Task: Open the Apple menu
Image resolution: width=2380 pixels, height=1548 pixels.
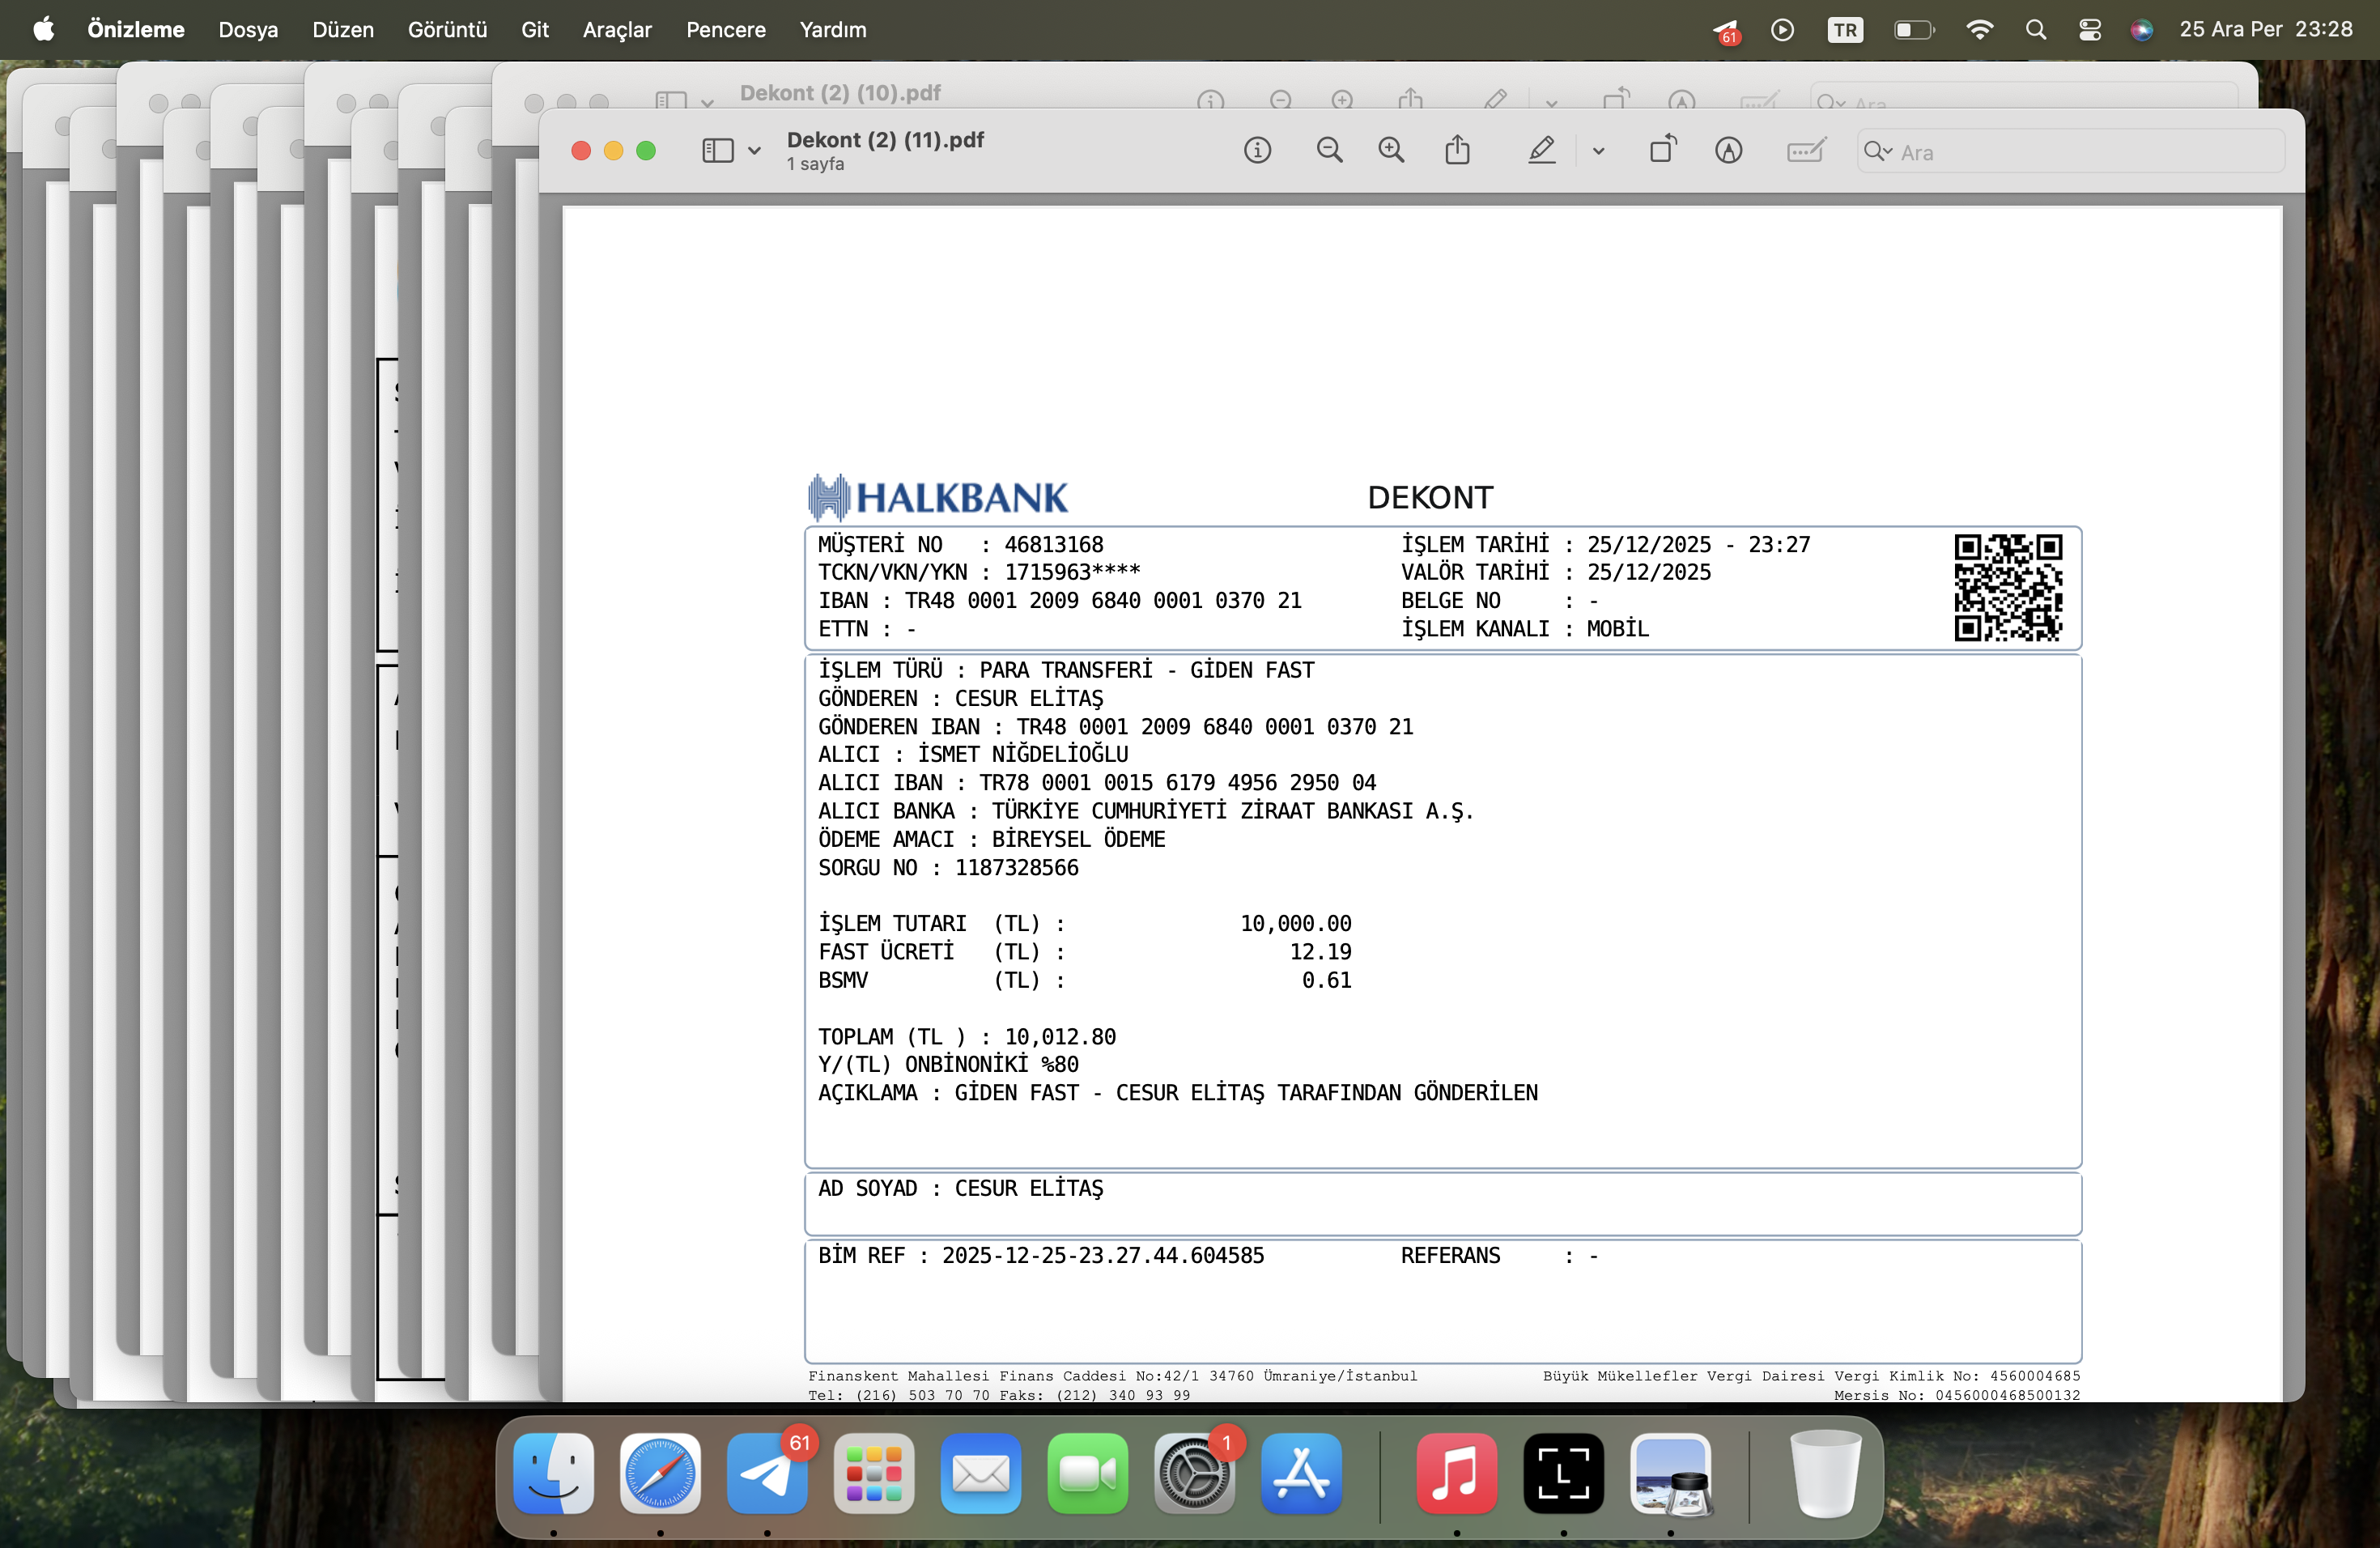Action: (43, 29)
